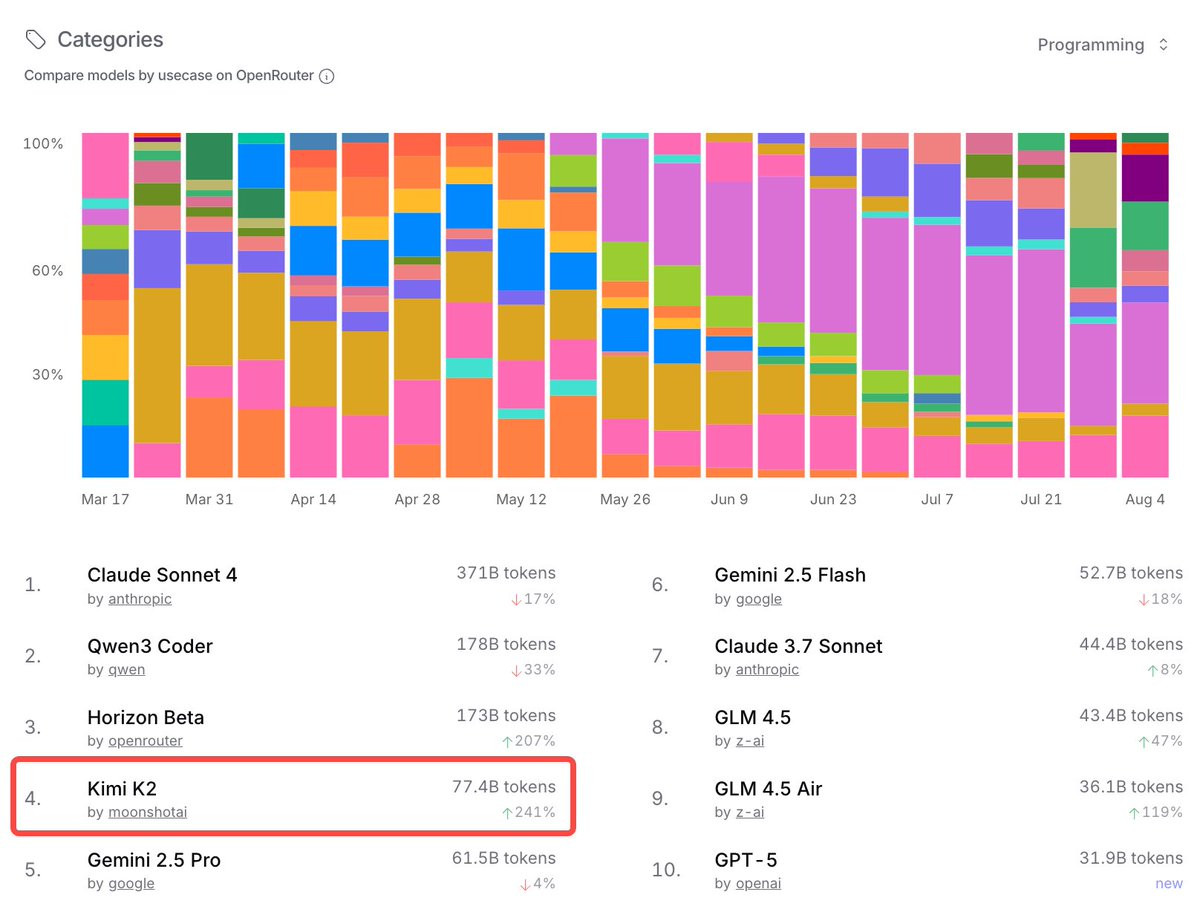Screen dimensions: 1200x915
Task: Click the Mar 31 axis label
Action: pos(209,500)
